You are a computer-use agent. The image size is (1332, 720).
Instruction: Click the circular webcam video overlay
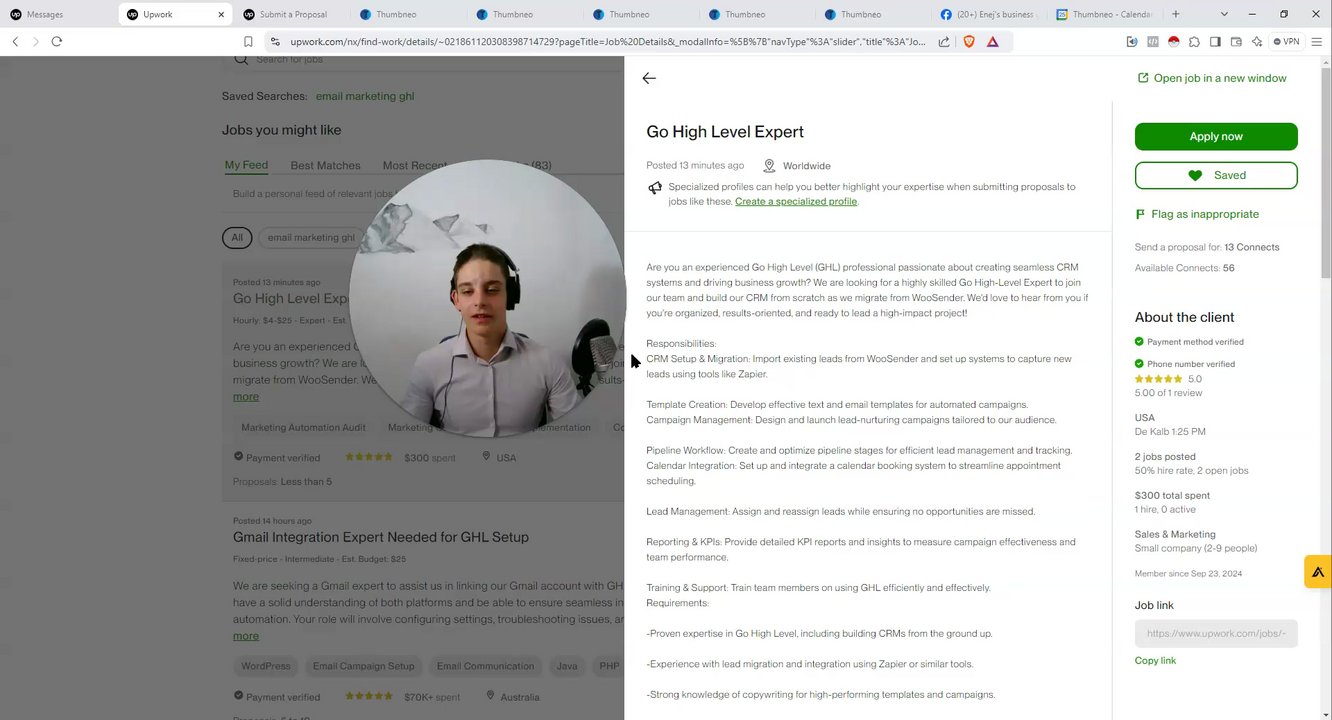[487, 298]
